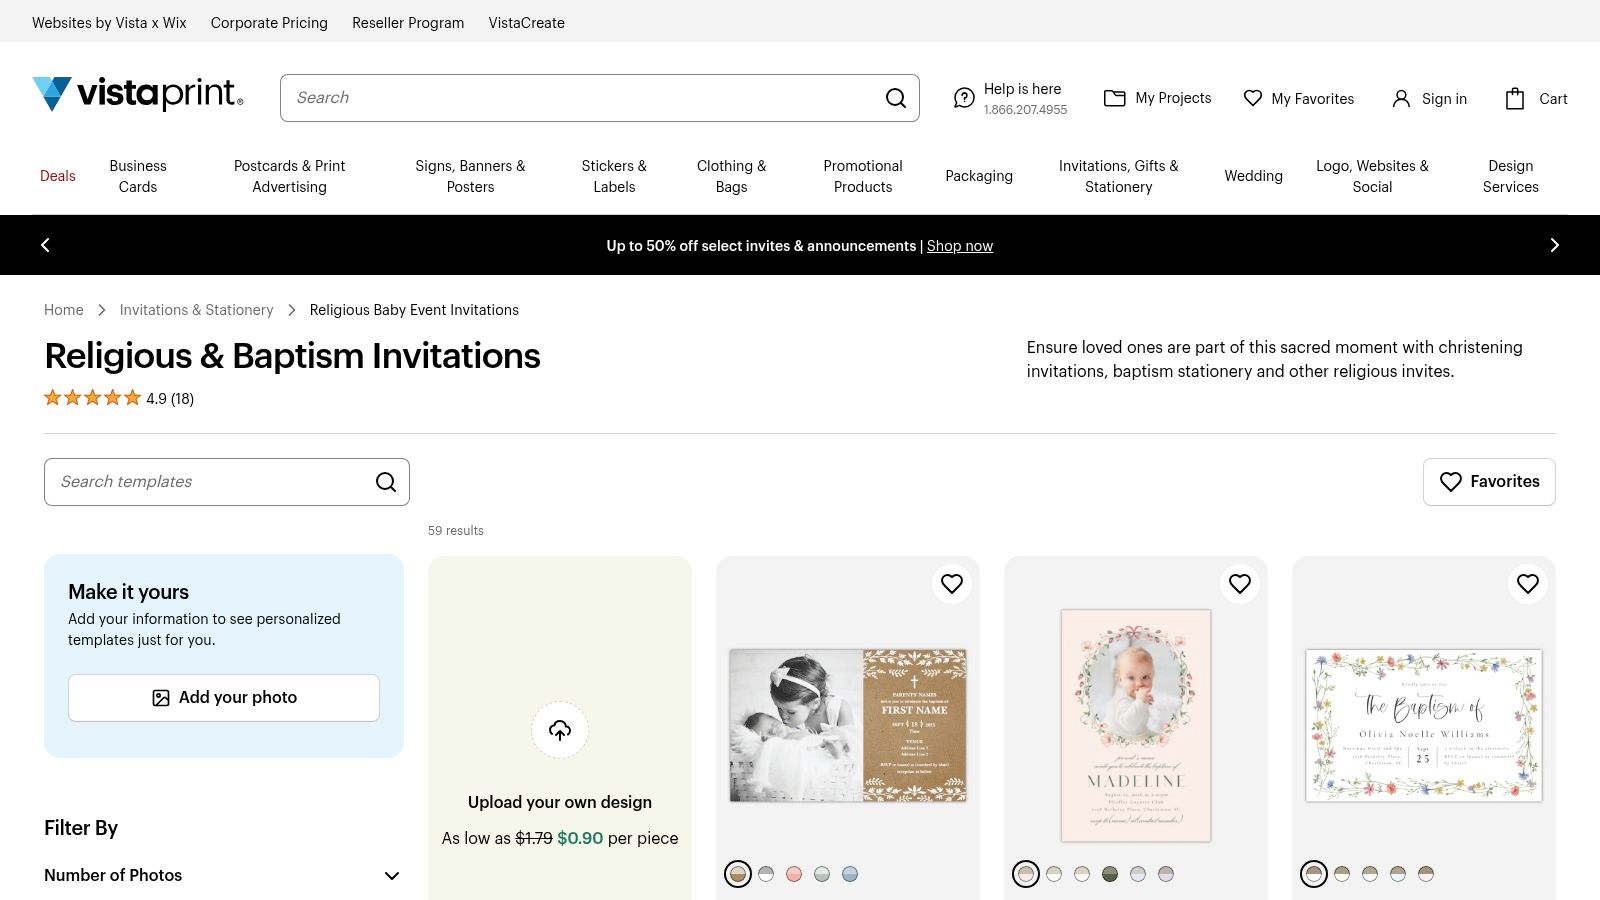Screen dimensions: 1600x900
Task: Click the Sign in person icon
Action: tap(1401, 98)
